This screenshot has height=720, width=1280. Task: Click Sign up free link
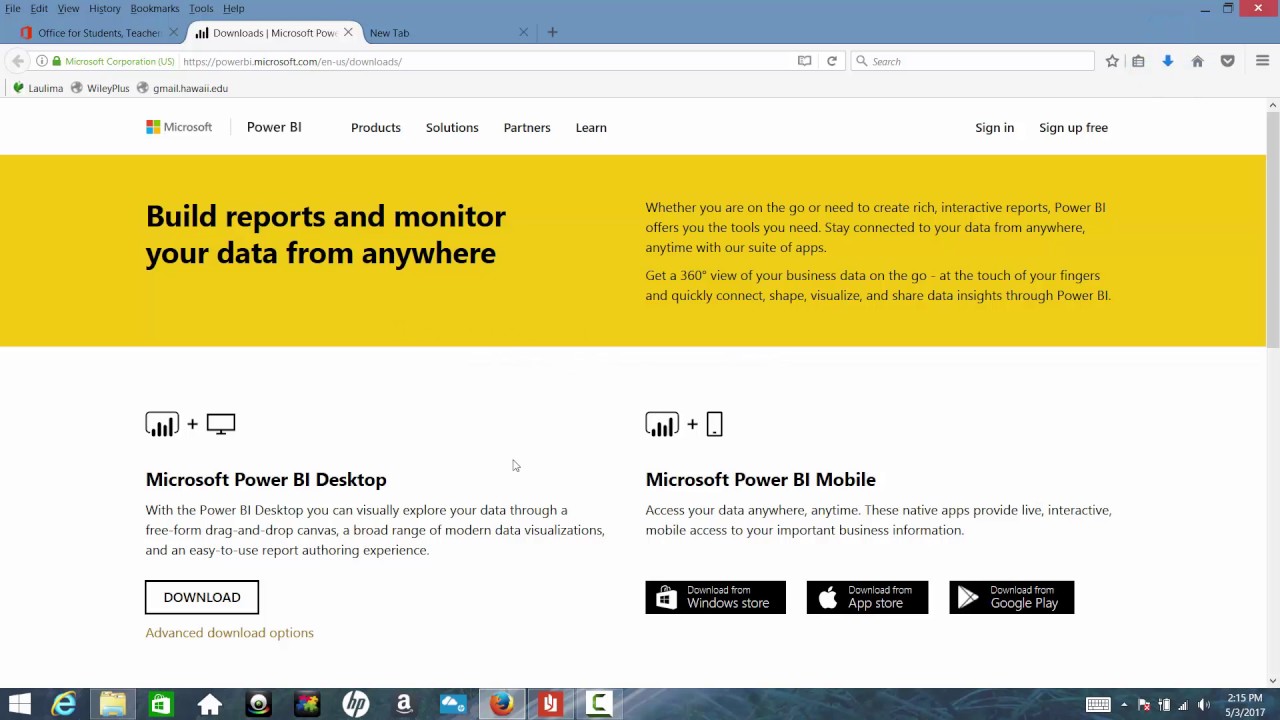point(1073,127)
